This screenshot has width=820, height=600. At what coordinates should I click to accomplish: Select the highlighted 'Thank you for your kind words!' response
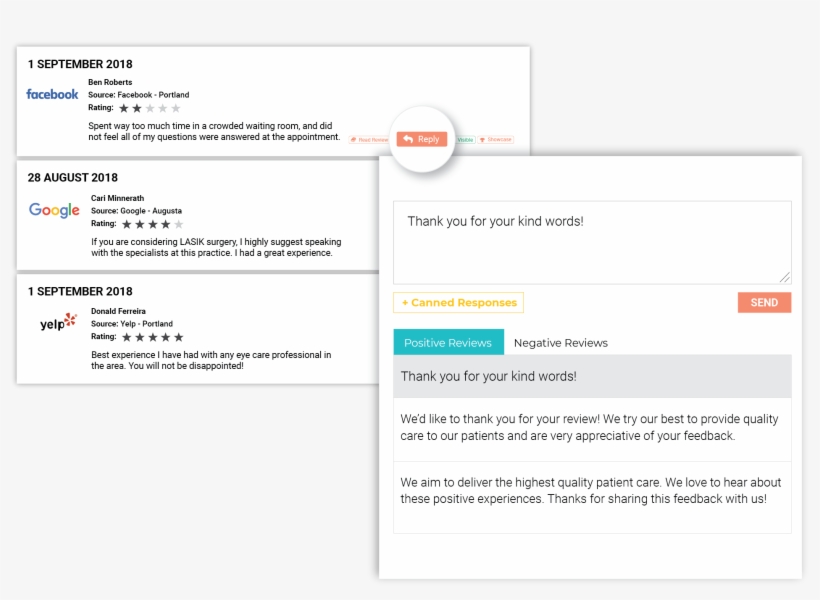(591, 376)
